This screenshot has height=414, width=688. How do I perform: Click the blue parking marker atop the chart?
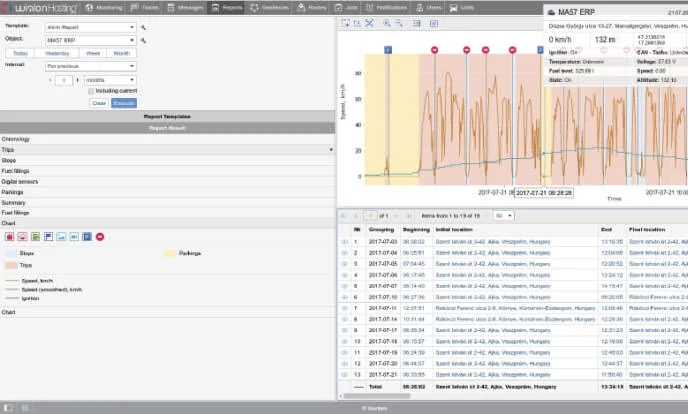[x=388, y=49]
